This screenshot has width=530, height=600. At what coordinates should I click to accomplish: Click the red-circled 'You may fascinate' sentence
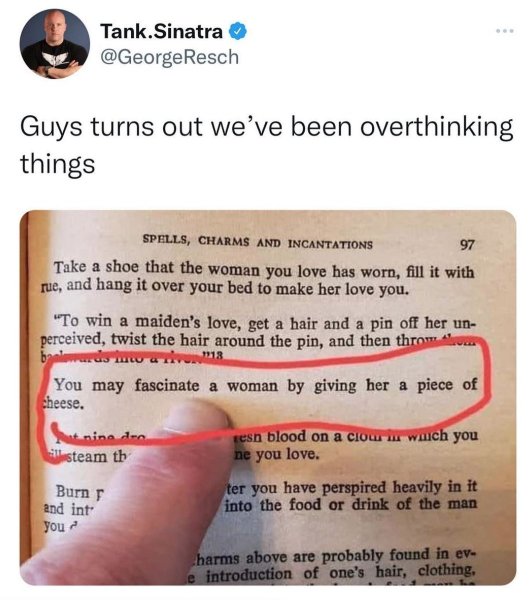point(259,393)
